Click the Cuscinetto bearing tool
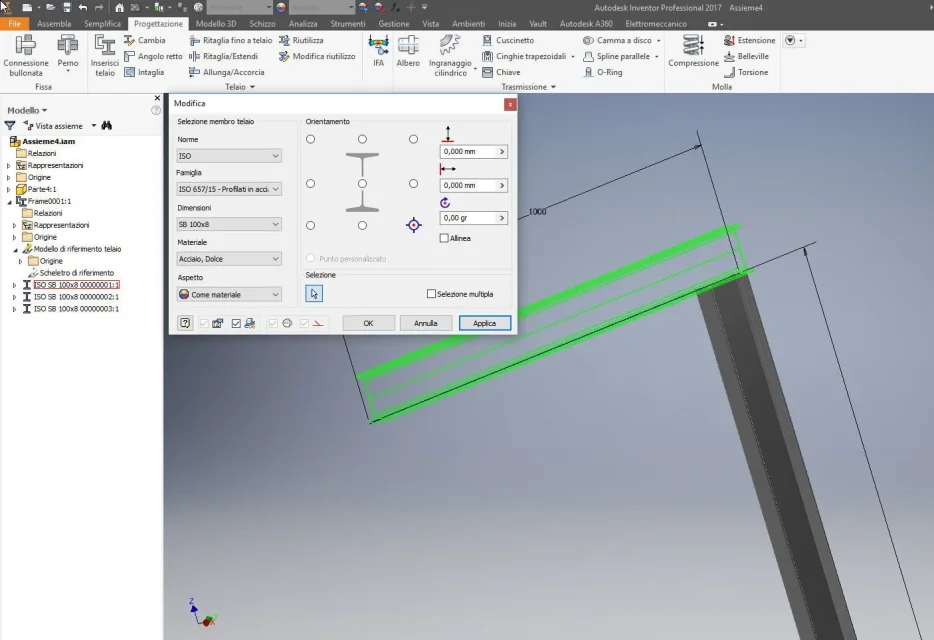This screenshot has width=934, height=640. [508, 40]
